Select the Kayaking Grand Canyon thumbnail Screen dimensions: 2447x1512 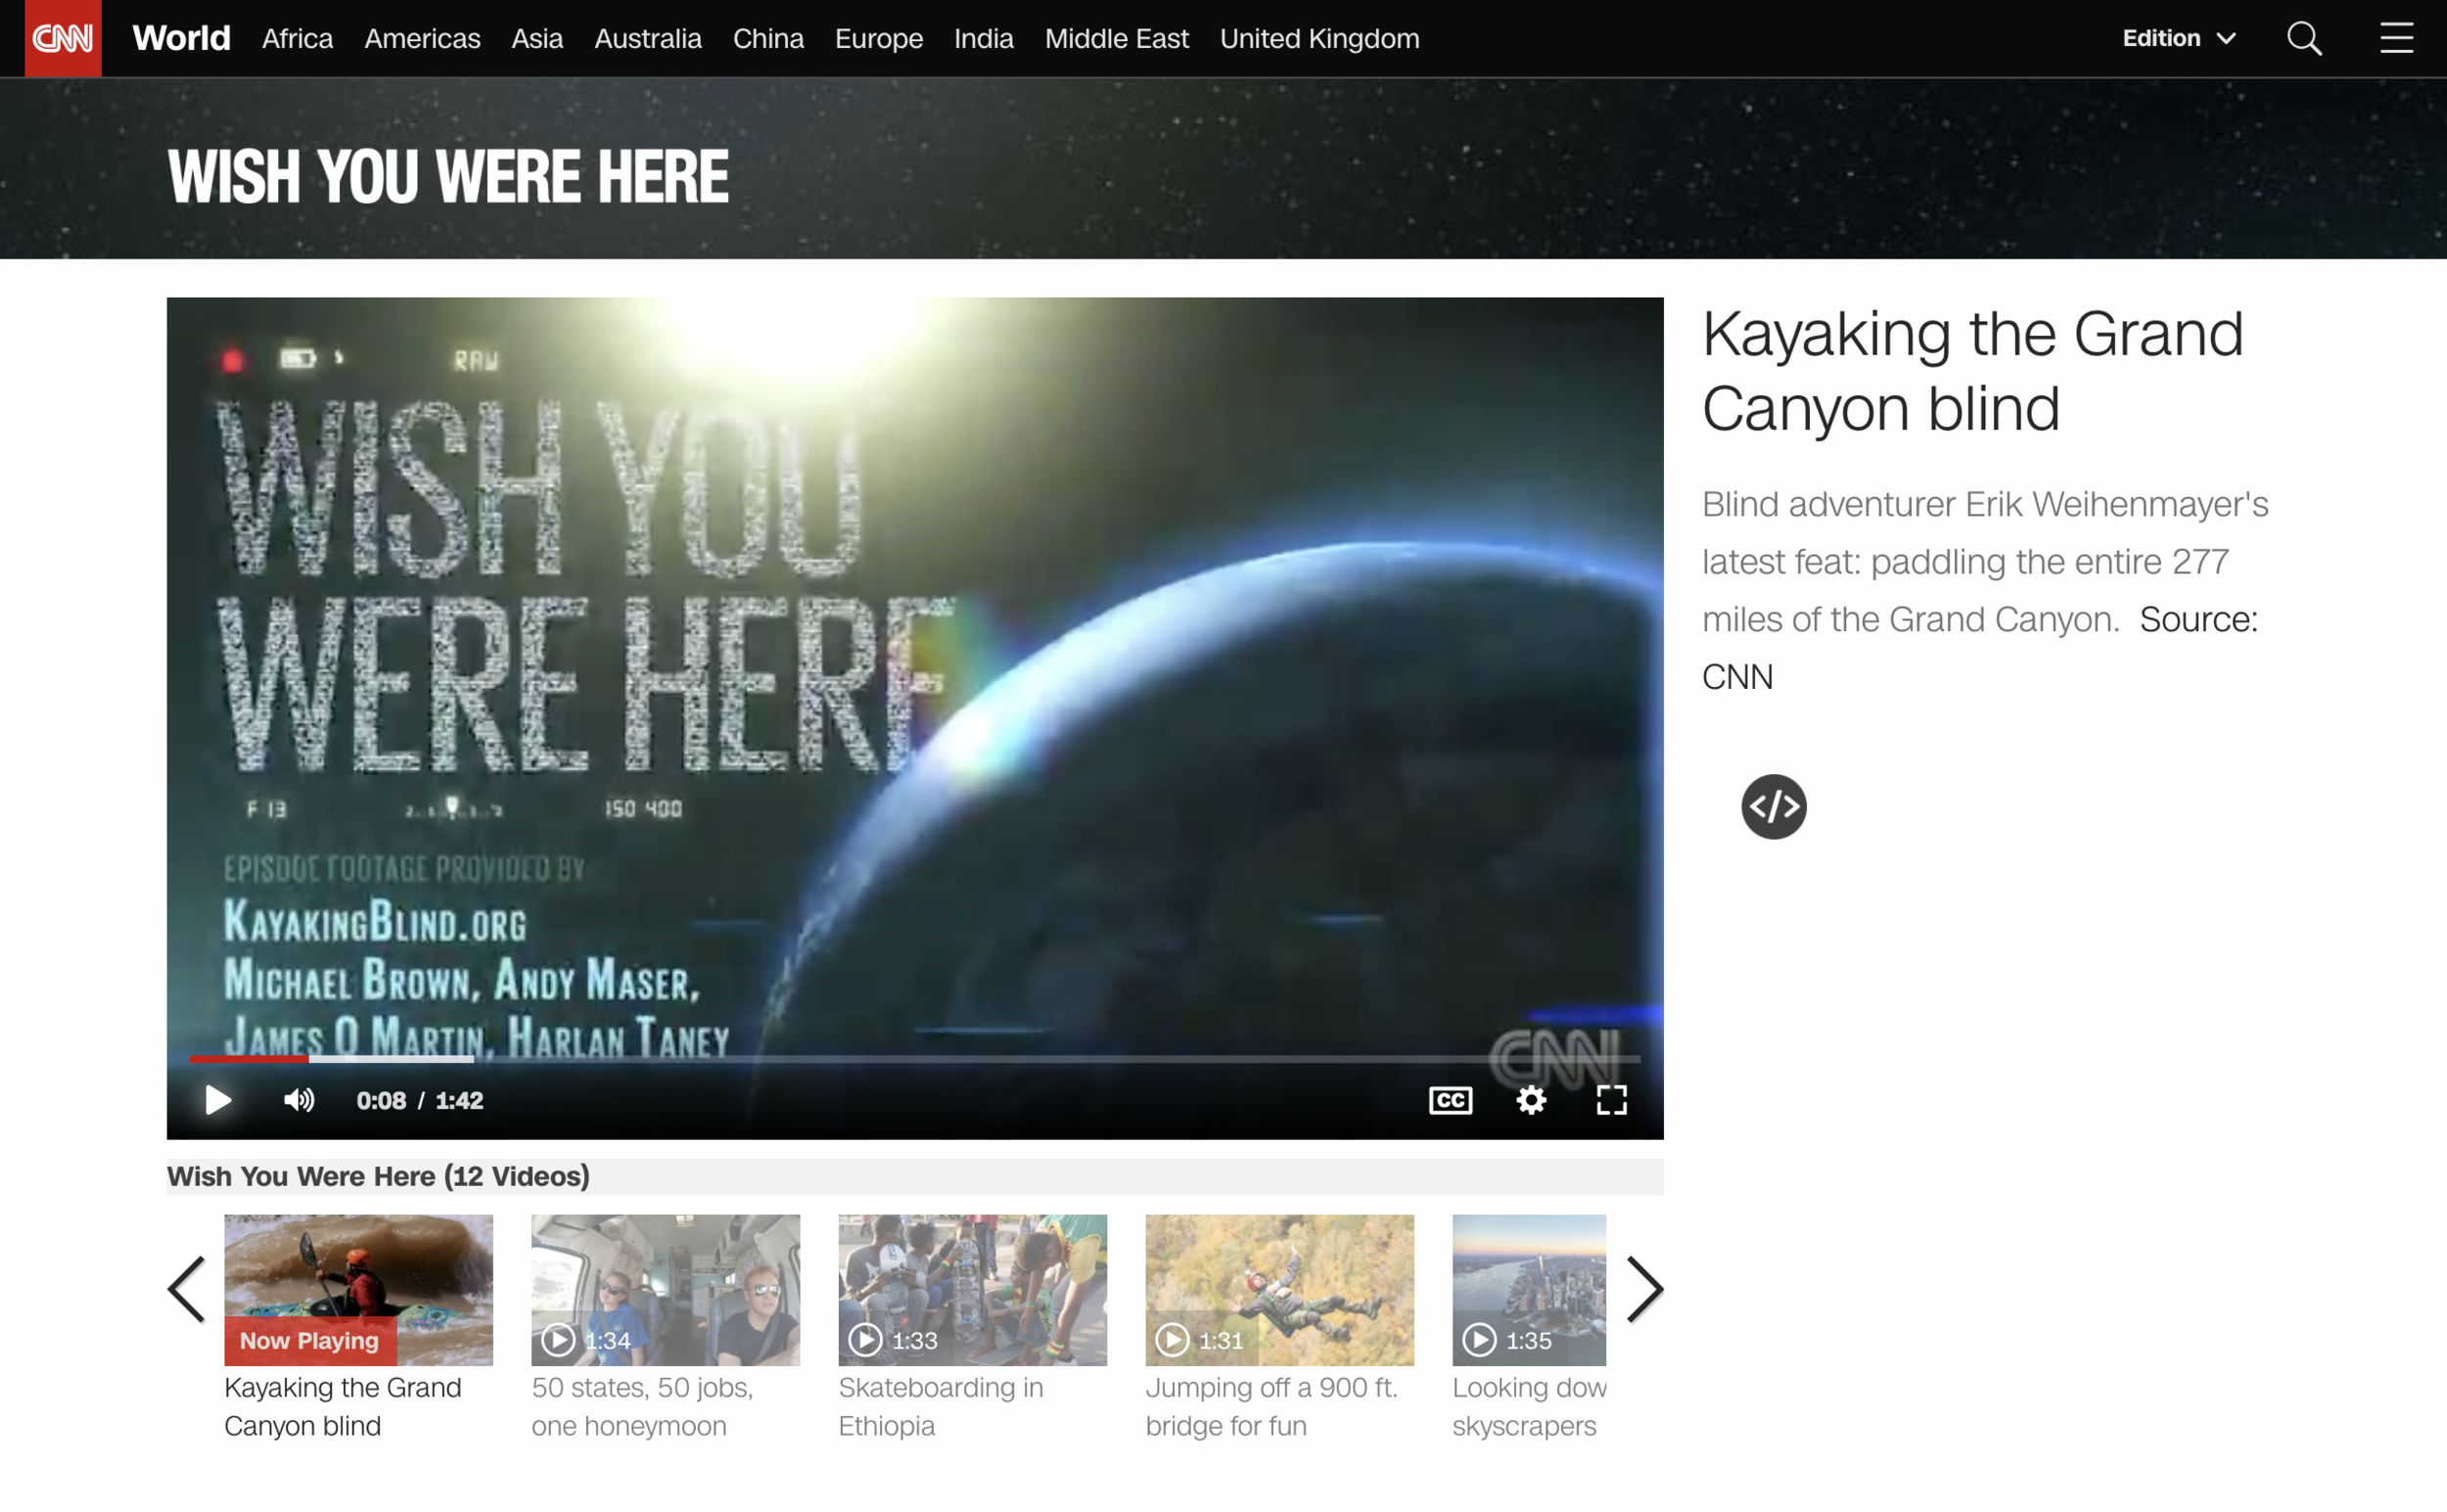coord(358,1290)
